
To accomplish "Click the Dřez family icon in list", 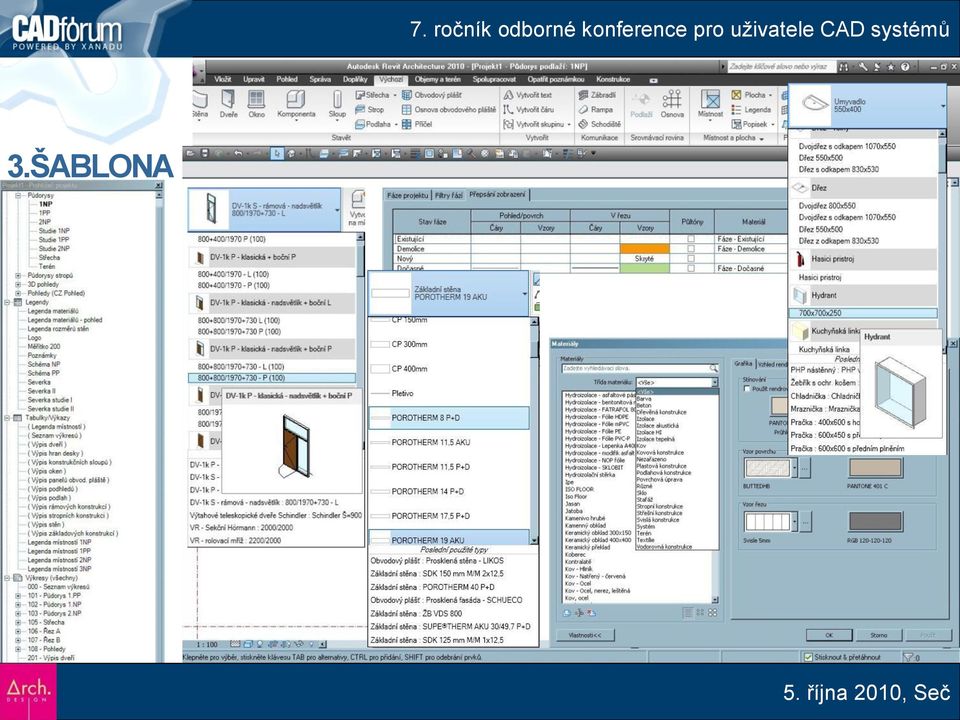I will (800, 188).
